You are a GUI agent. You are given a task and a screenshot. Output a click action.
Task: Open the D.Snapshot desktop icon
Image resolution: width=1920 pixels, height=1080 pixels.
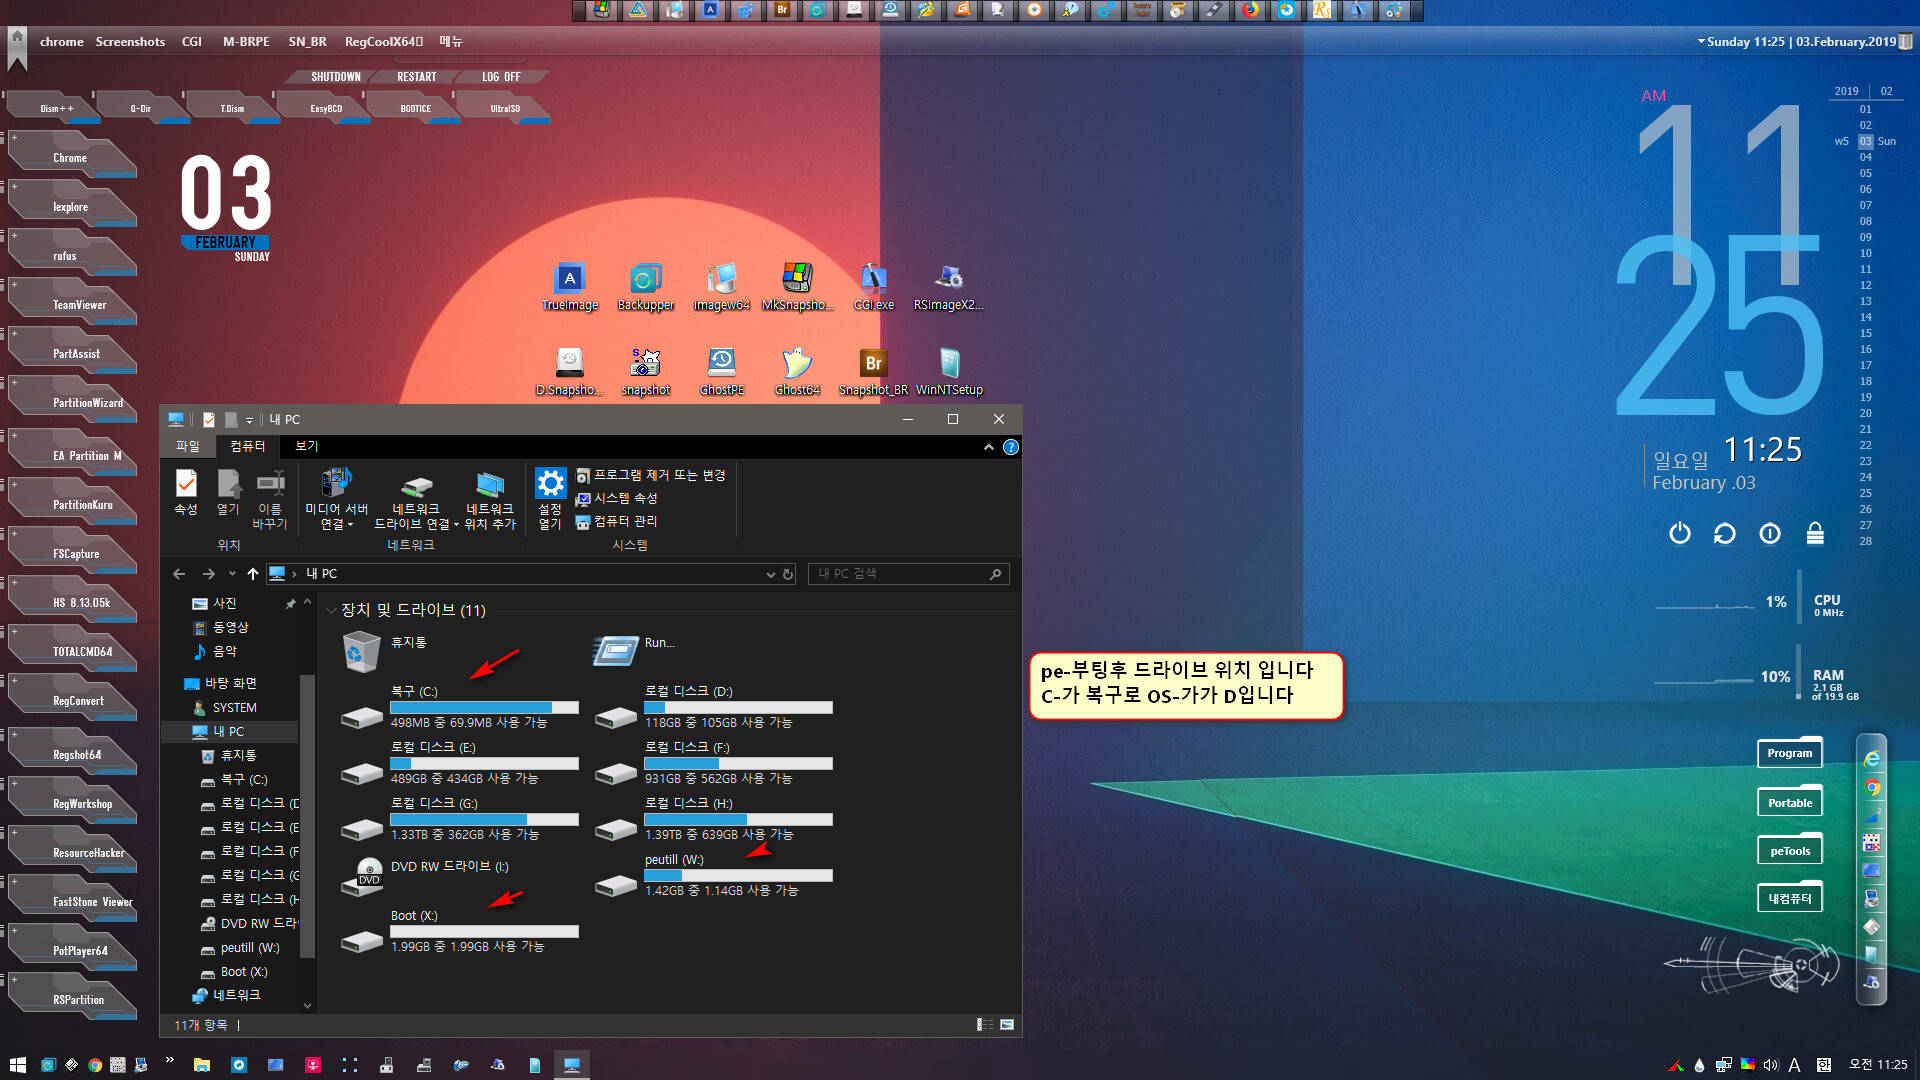coord(569,372)
